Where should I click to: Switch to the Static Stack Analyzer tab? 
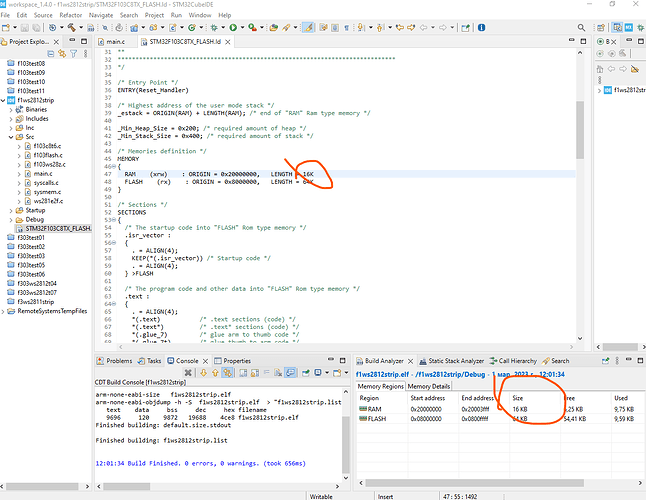point(452,361)
